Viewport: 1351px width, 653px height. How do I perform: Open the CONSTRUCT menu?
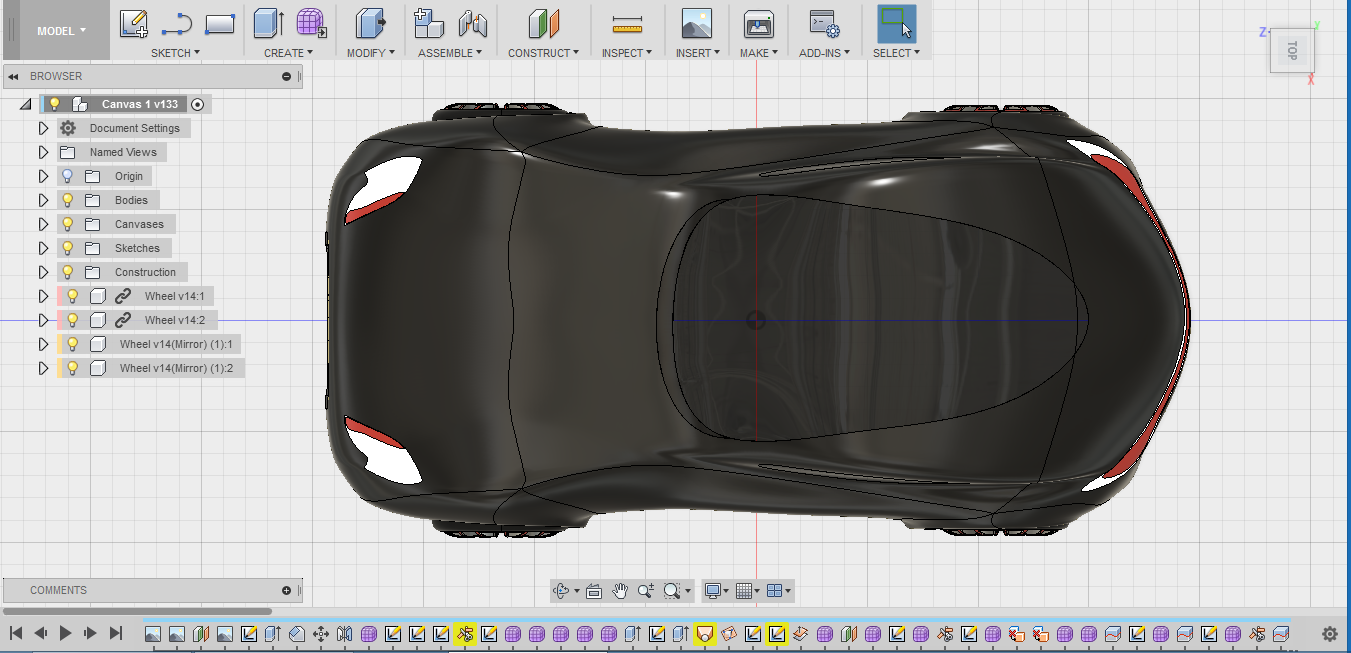tap(543, 53)
